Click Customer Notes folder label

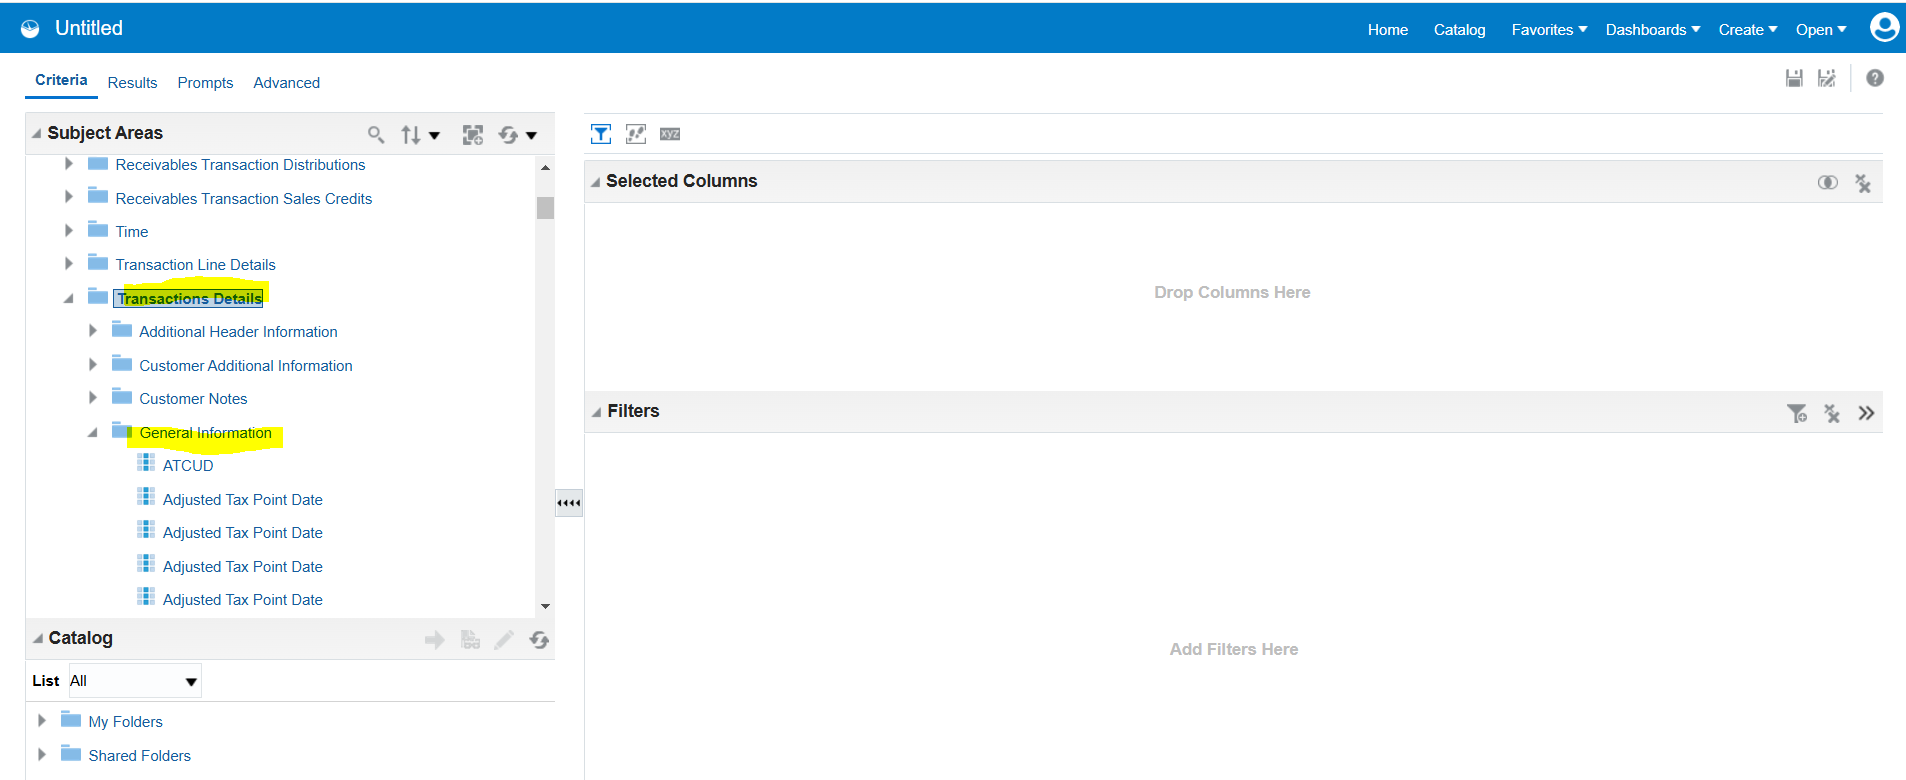[193, 399]
